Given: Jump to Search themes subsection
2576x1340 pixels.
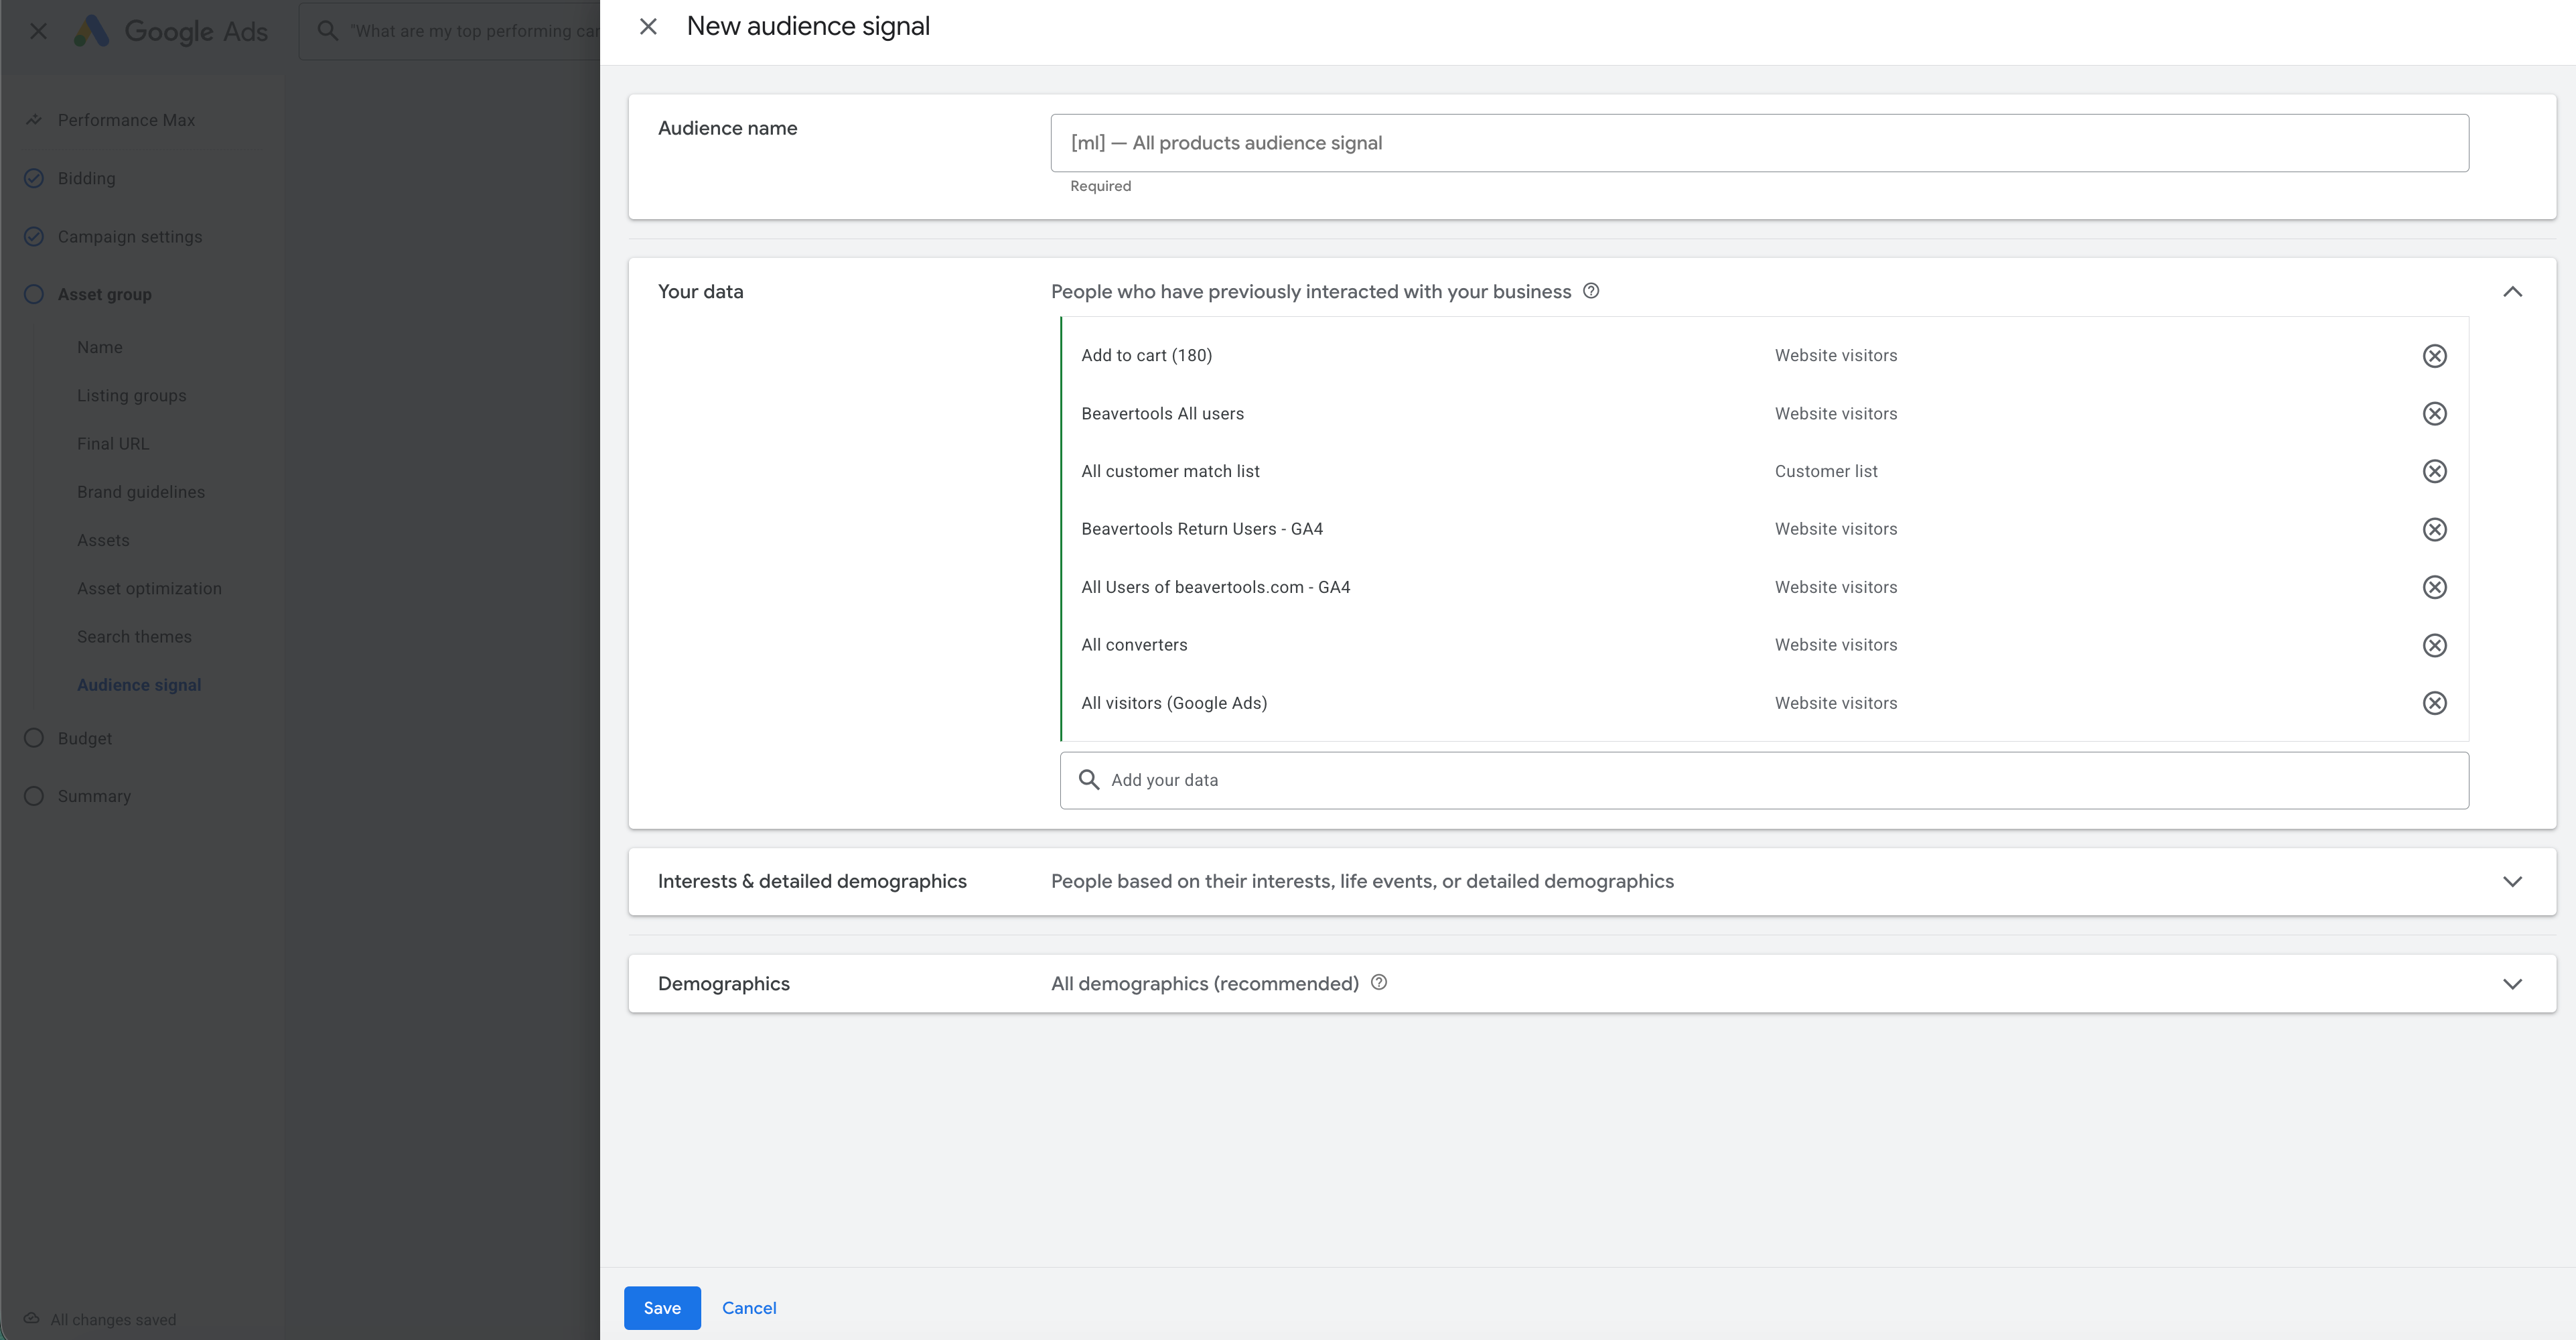Looking at the screenshot, I should coord(134,636).
